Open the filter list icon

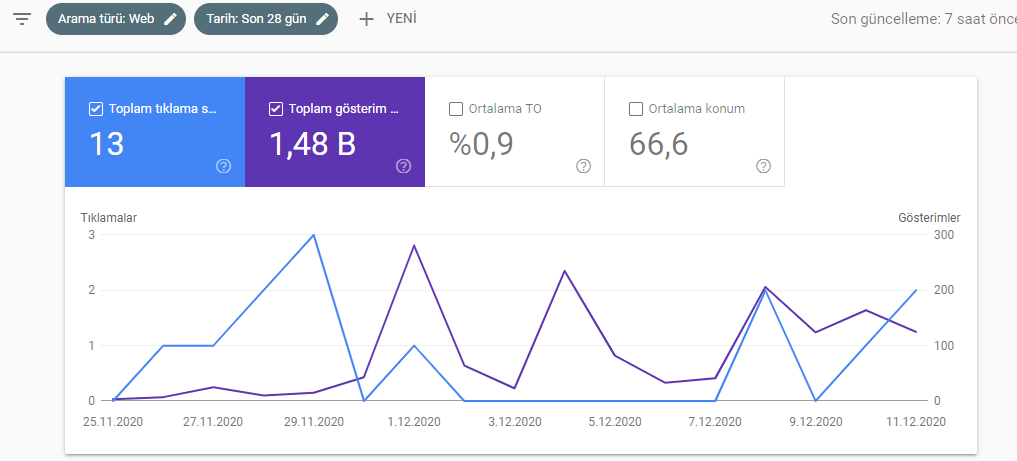(22, 19)
